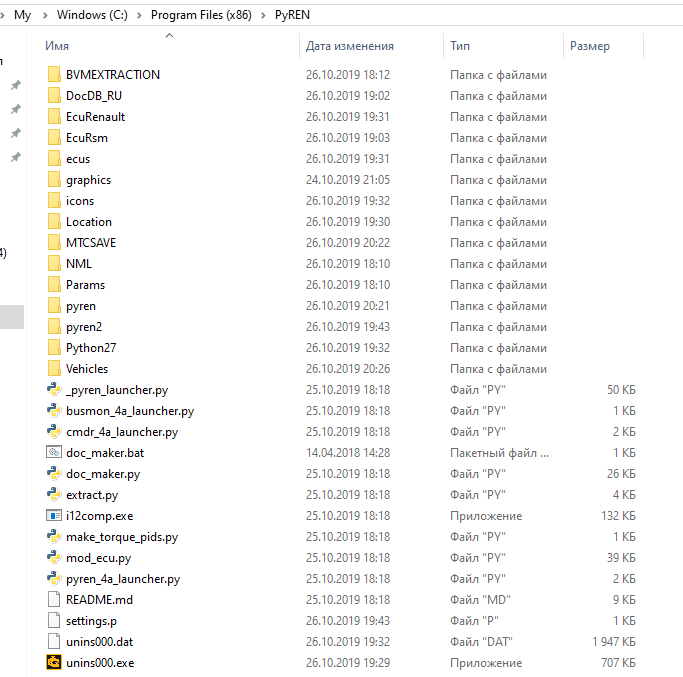Image resolution: width=683 pixels, height=677 pixels.
Task: Go to Program Files (x86) breadcrumb
Action: (201, 15)
